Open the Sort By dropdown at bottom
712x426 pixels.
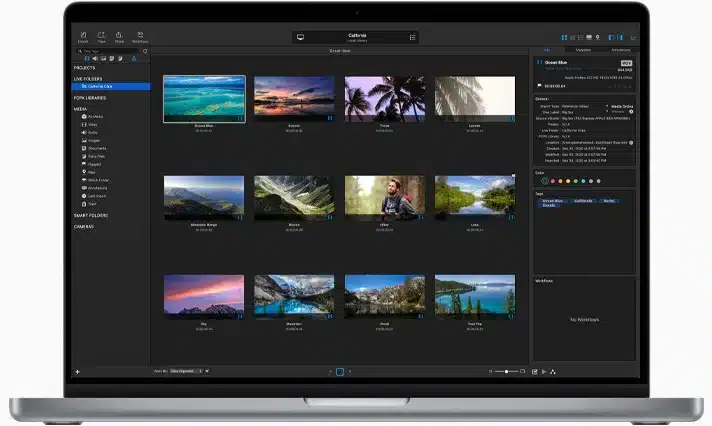(186, 371)
